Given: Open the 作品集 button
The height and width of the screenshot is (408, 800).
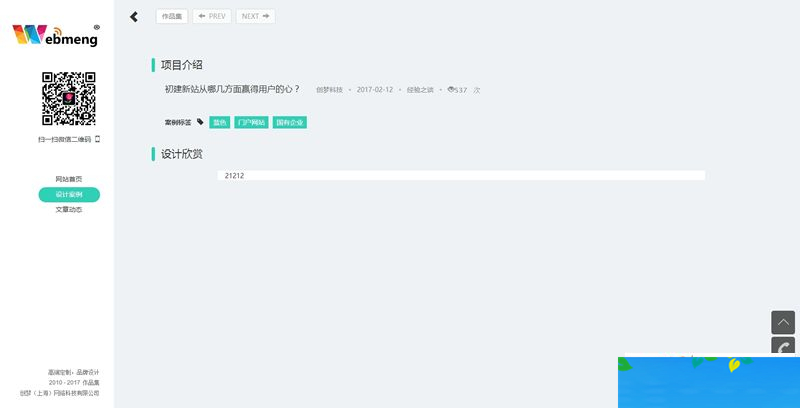Looking at the screenshot, I should pyautogui.click(x=171, y=17).
